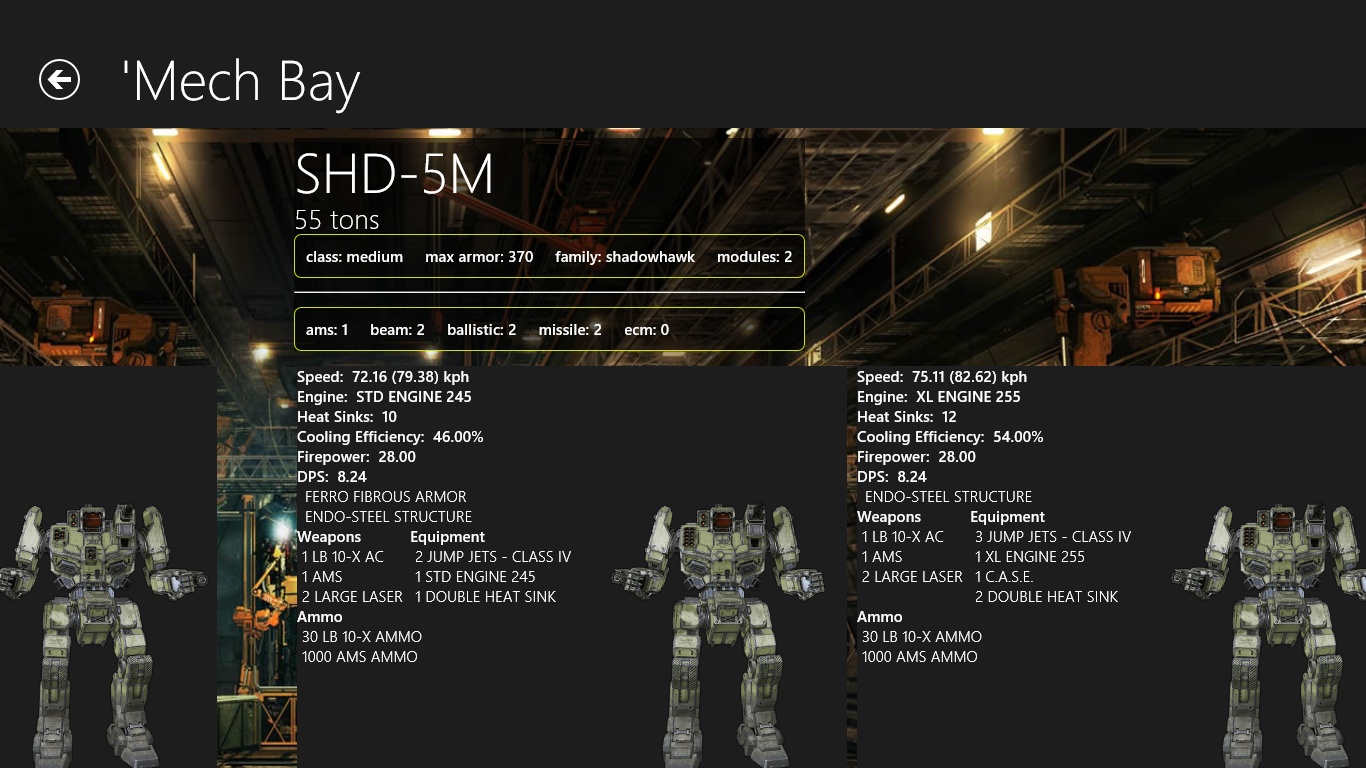Image resolution: width=1366 pixels, height=768 pixels.
Task: Click Cooling Efficiency: 54.00% line
Action: pyautogui.click(x=950, y=437)
